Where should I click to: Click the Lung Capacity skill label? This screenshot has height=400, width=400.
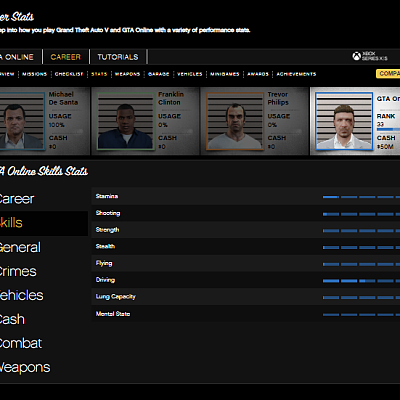click(x=116, y=297)
